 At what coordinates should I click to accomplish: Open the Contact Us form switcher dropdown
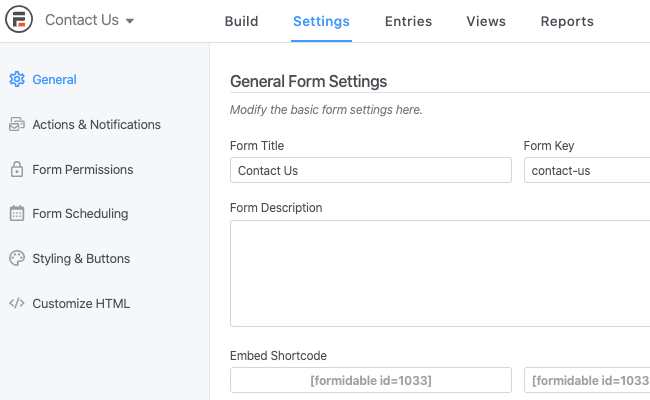(90, 21)
